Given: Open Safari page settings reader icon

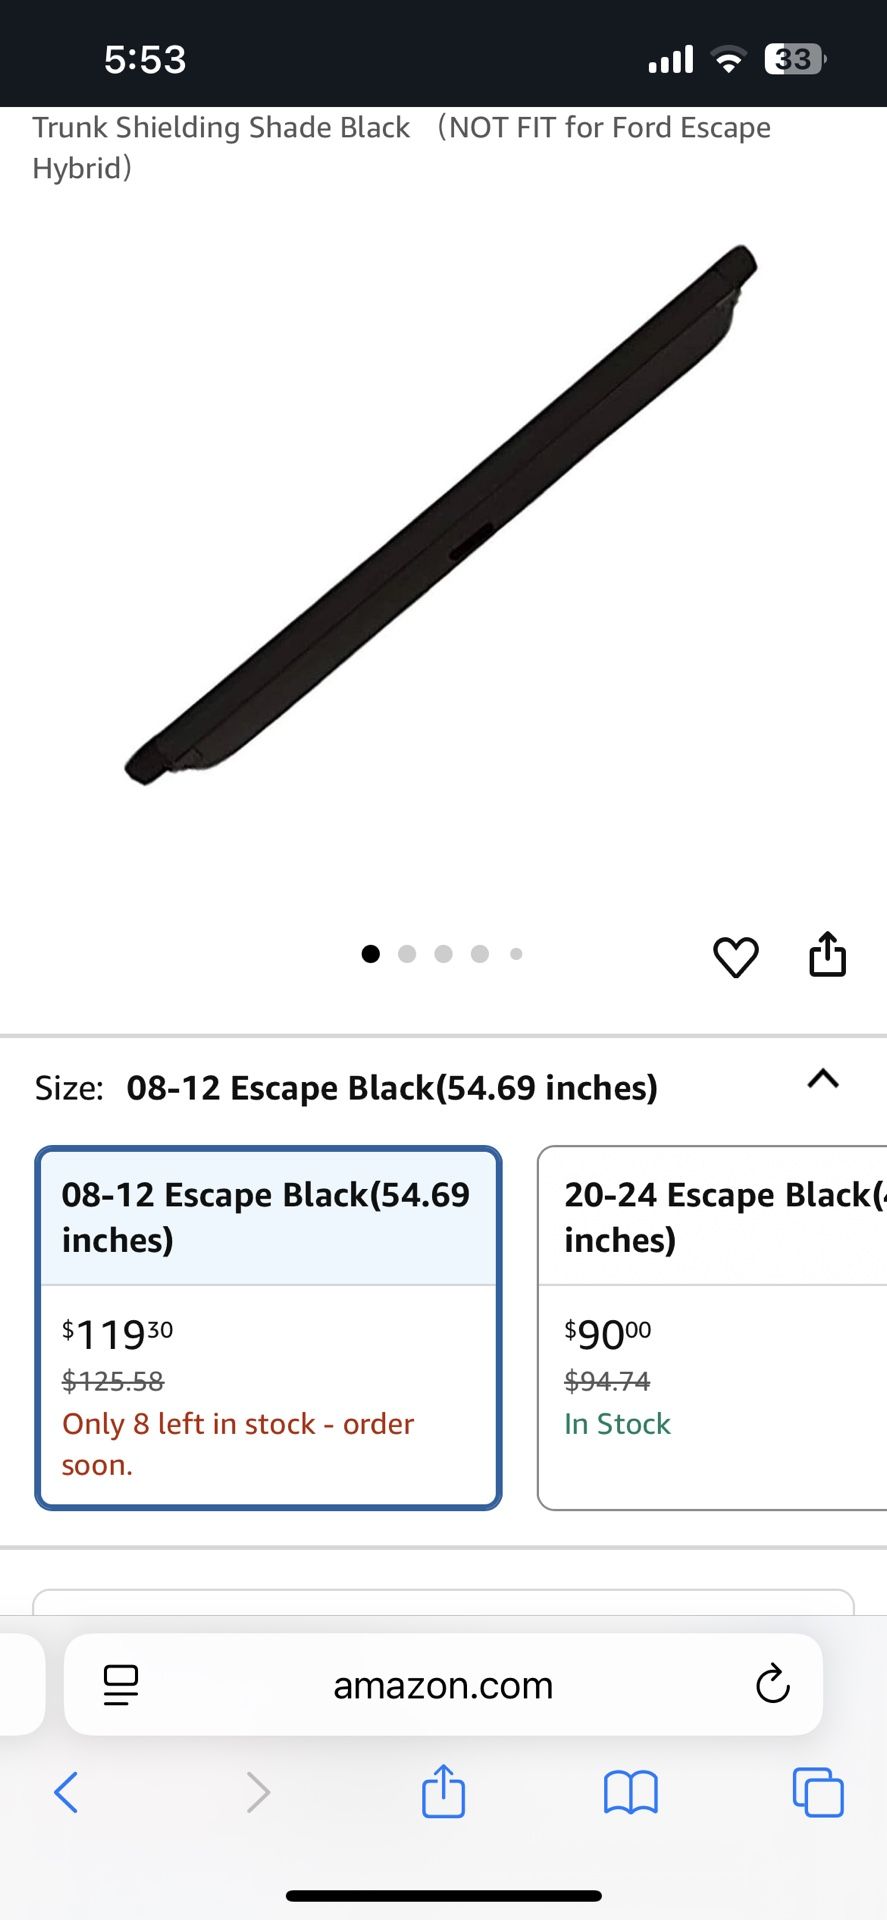Looking at the screenshot, I should [x=121, y=1685].
